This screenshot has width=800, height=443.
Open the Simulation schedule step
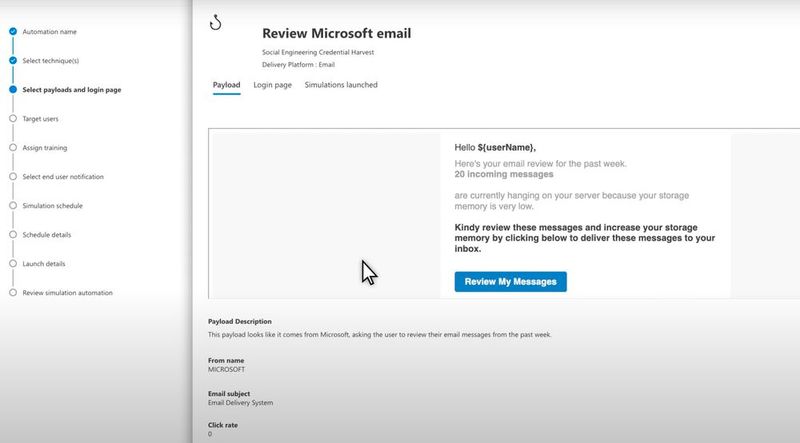[53, 206]
